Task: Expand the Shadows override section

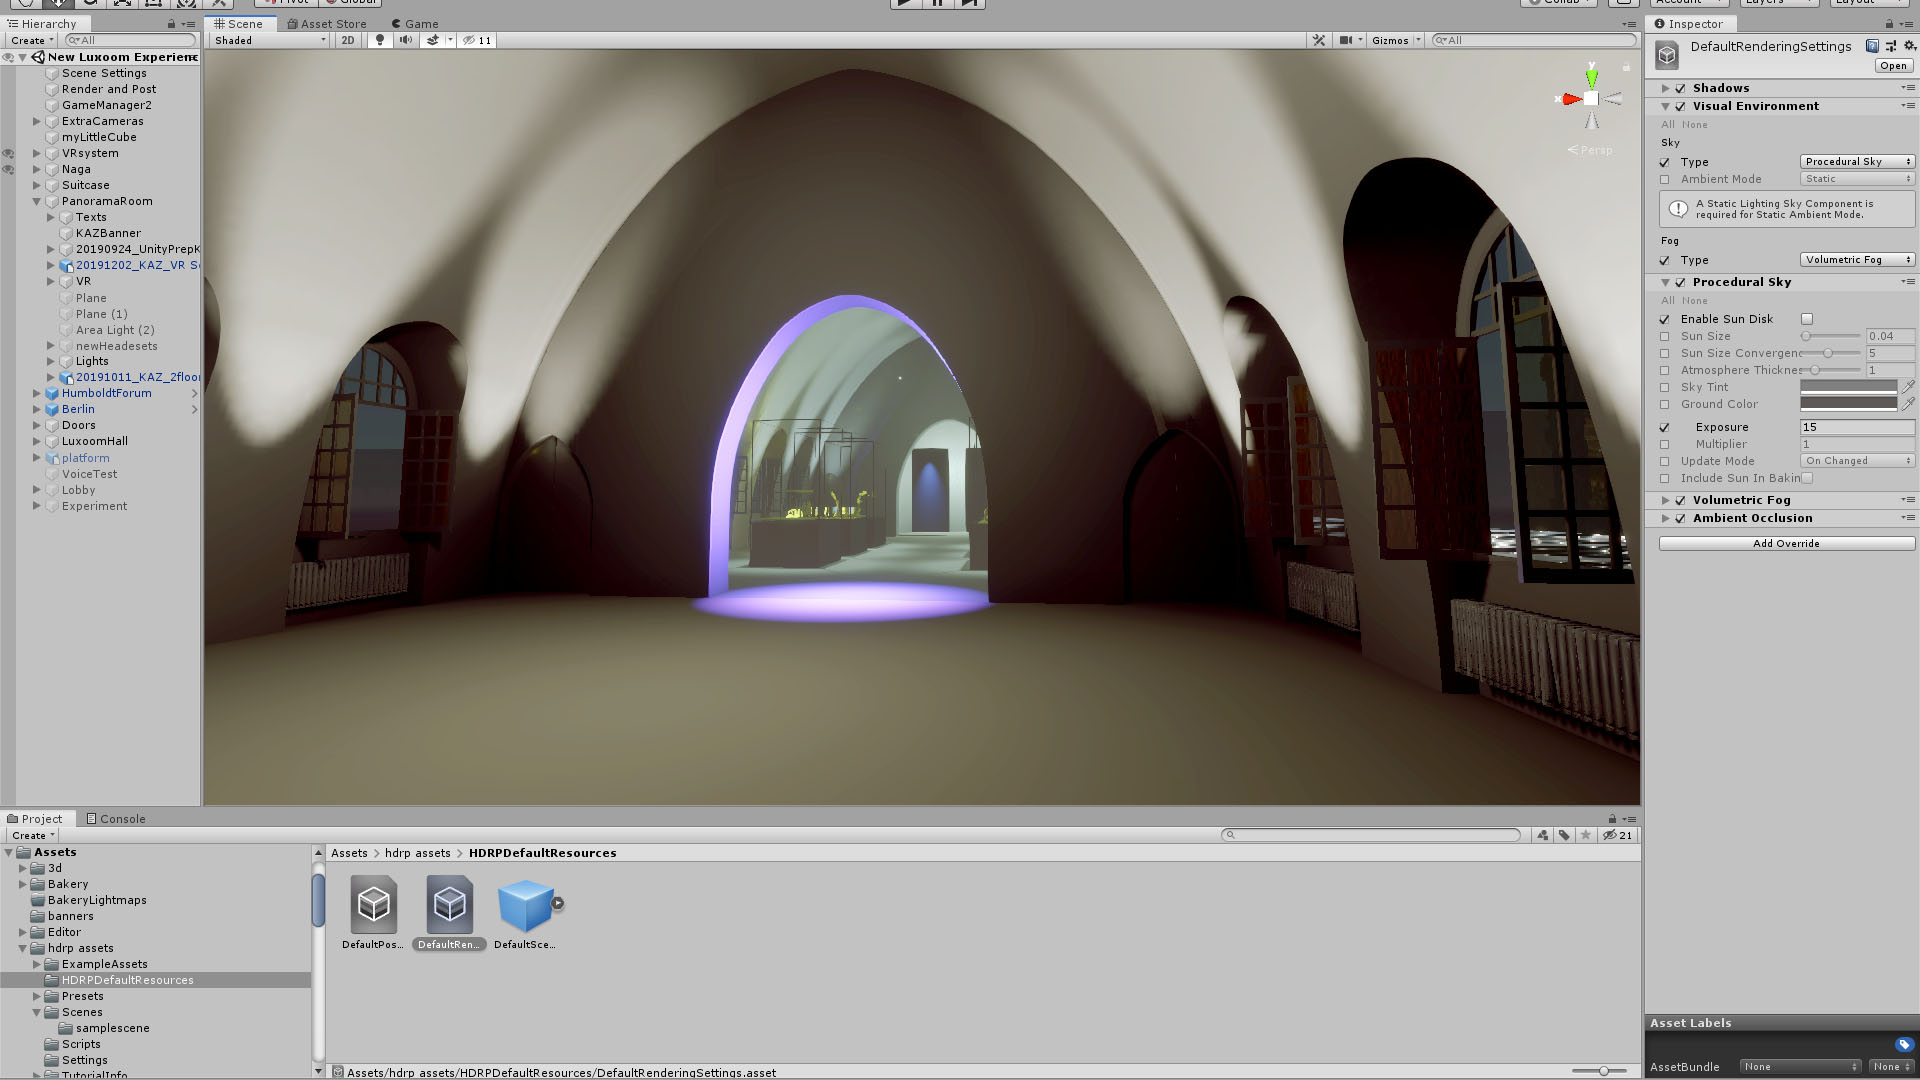Action: click(x=1666, y=88)
